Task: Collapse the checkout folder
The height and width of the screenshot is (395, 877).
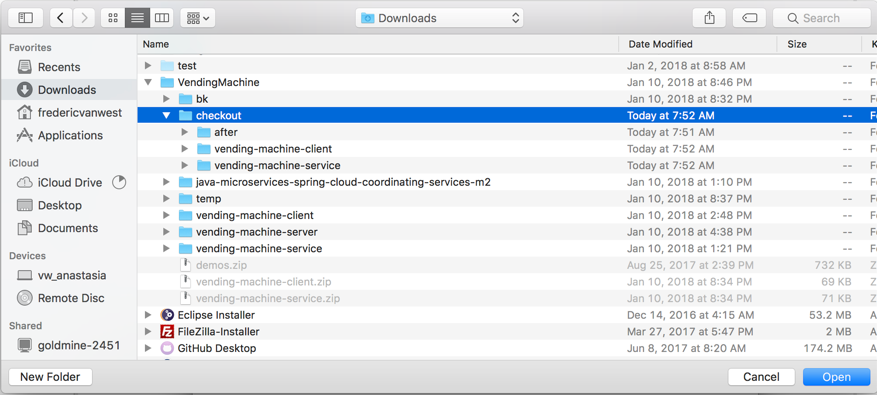Action: pyautogui.click(x=166, y=115)
